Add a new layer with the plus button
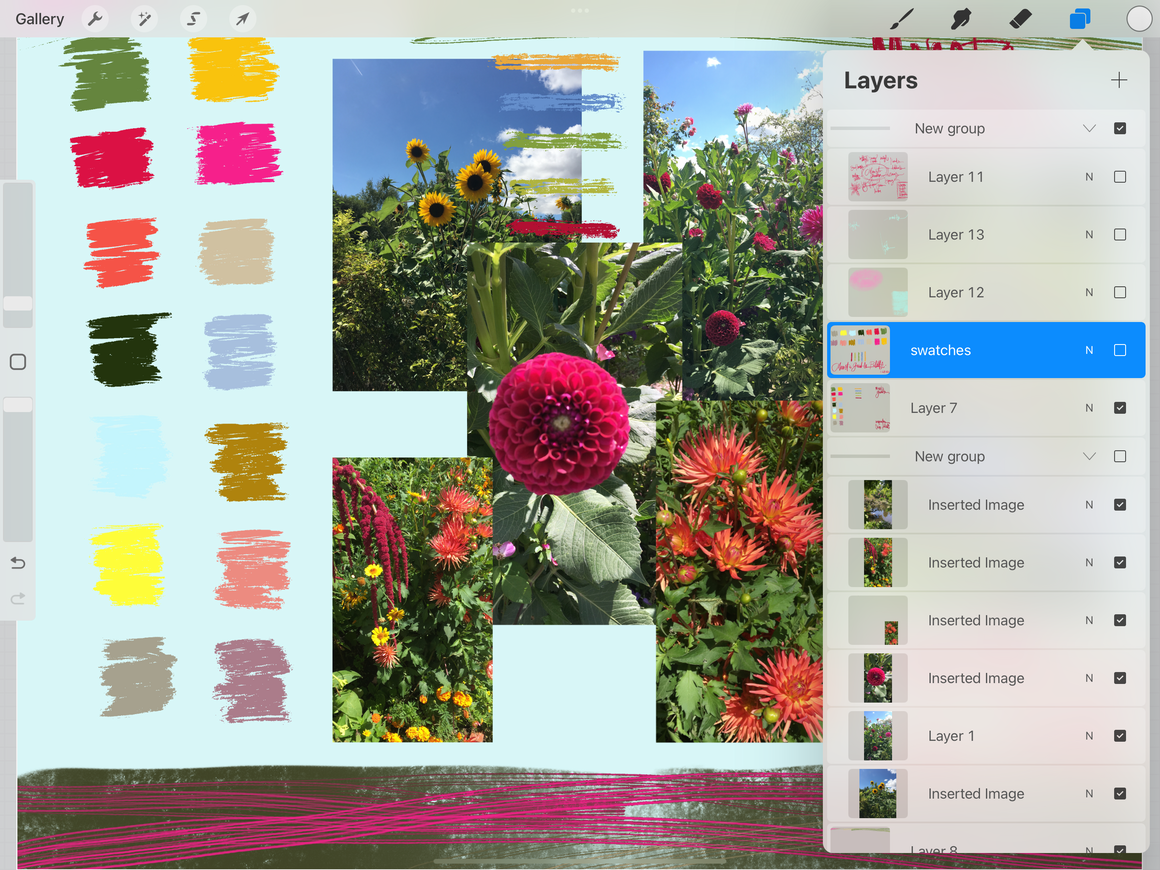The height and width of the screenshot is (870, 1160). click(x=1119, y=80)
